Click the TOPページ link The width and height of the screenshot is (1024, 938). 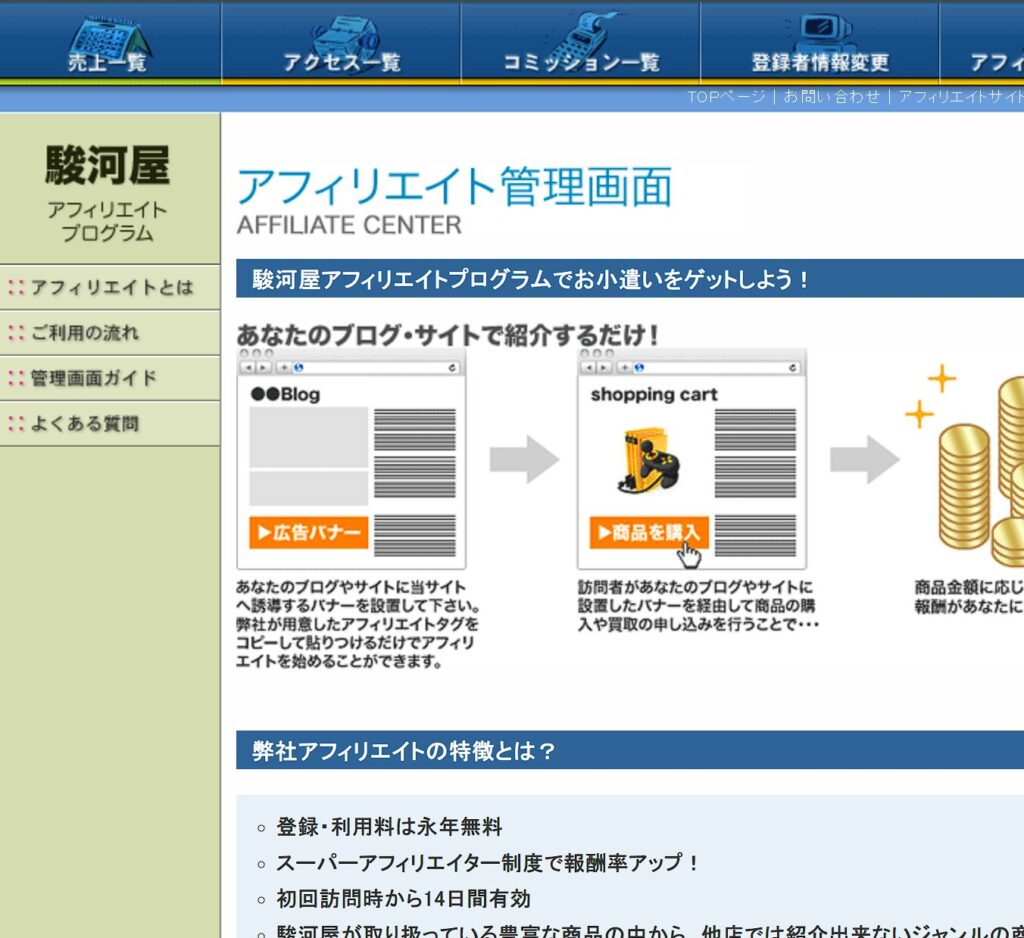coord(726,97)
